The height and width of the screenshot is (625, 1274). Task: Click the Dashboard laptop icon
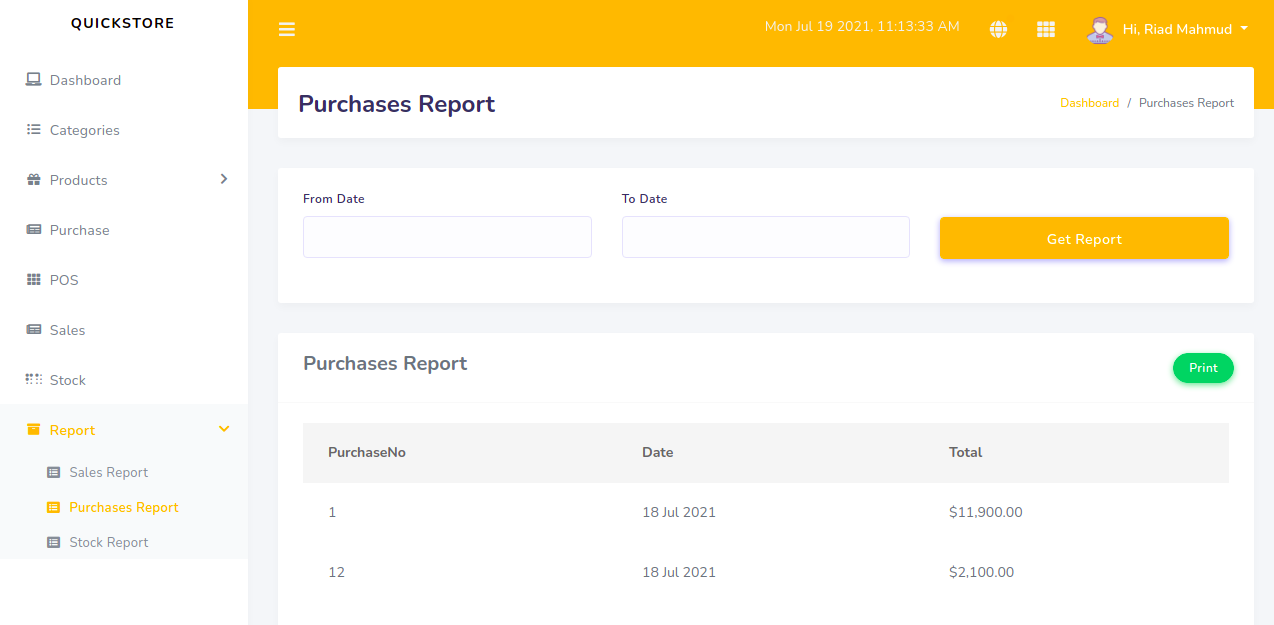pyautogui.click(x=33, y=80)
